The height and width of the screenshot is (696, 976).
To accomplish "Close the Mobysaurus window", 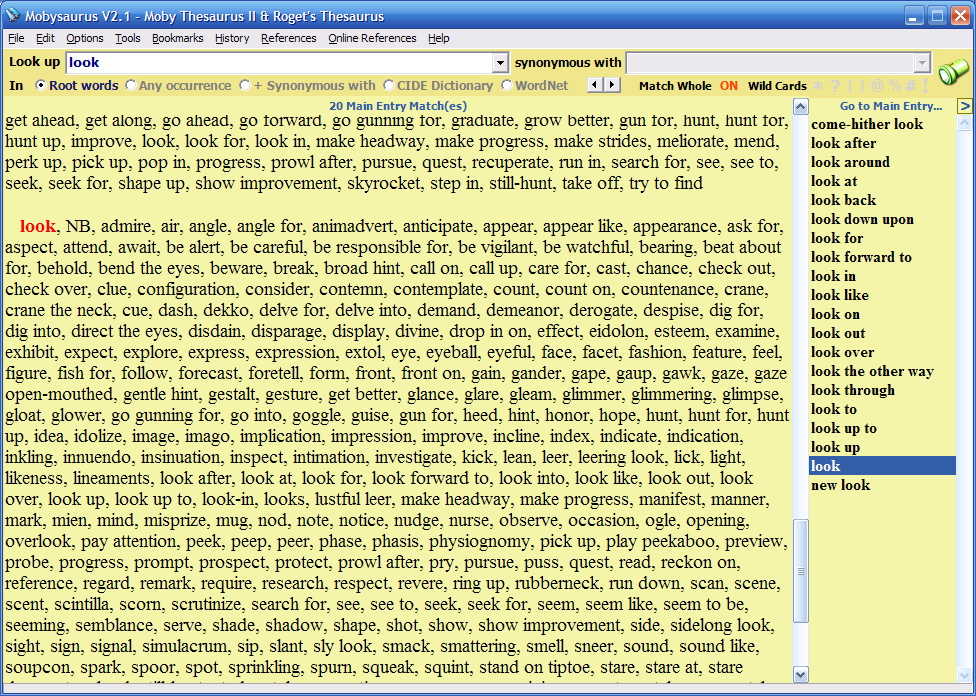I will pyautogui.click(x=960, y=16).
